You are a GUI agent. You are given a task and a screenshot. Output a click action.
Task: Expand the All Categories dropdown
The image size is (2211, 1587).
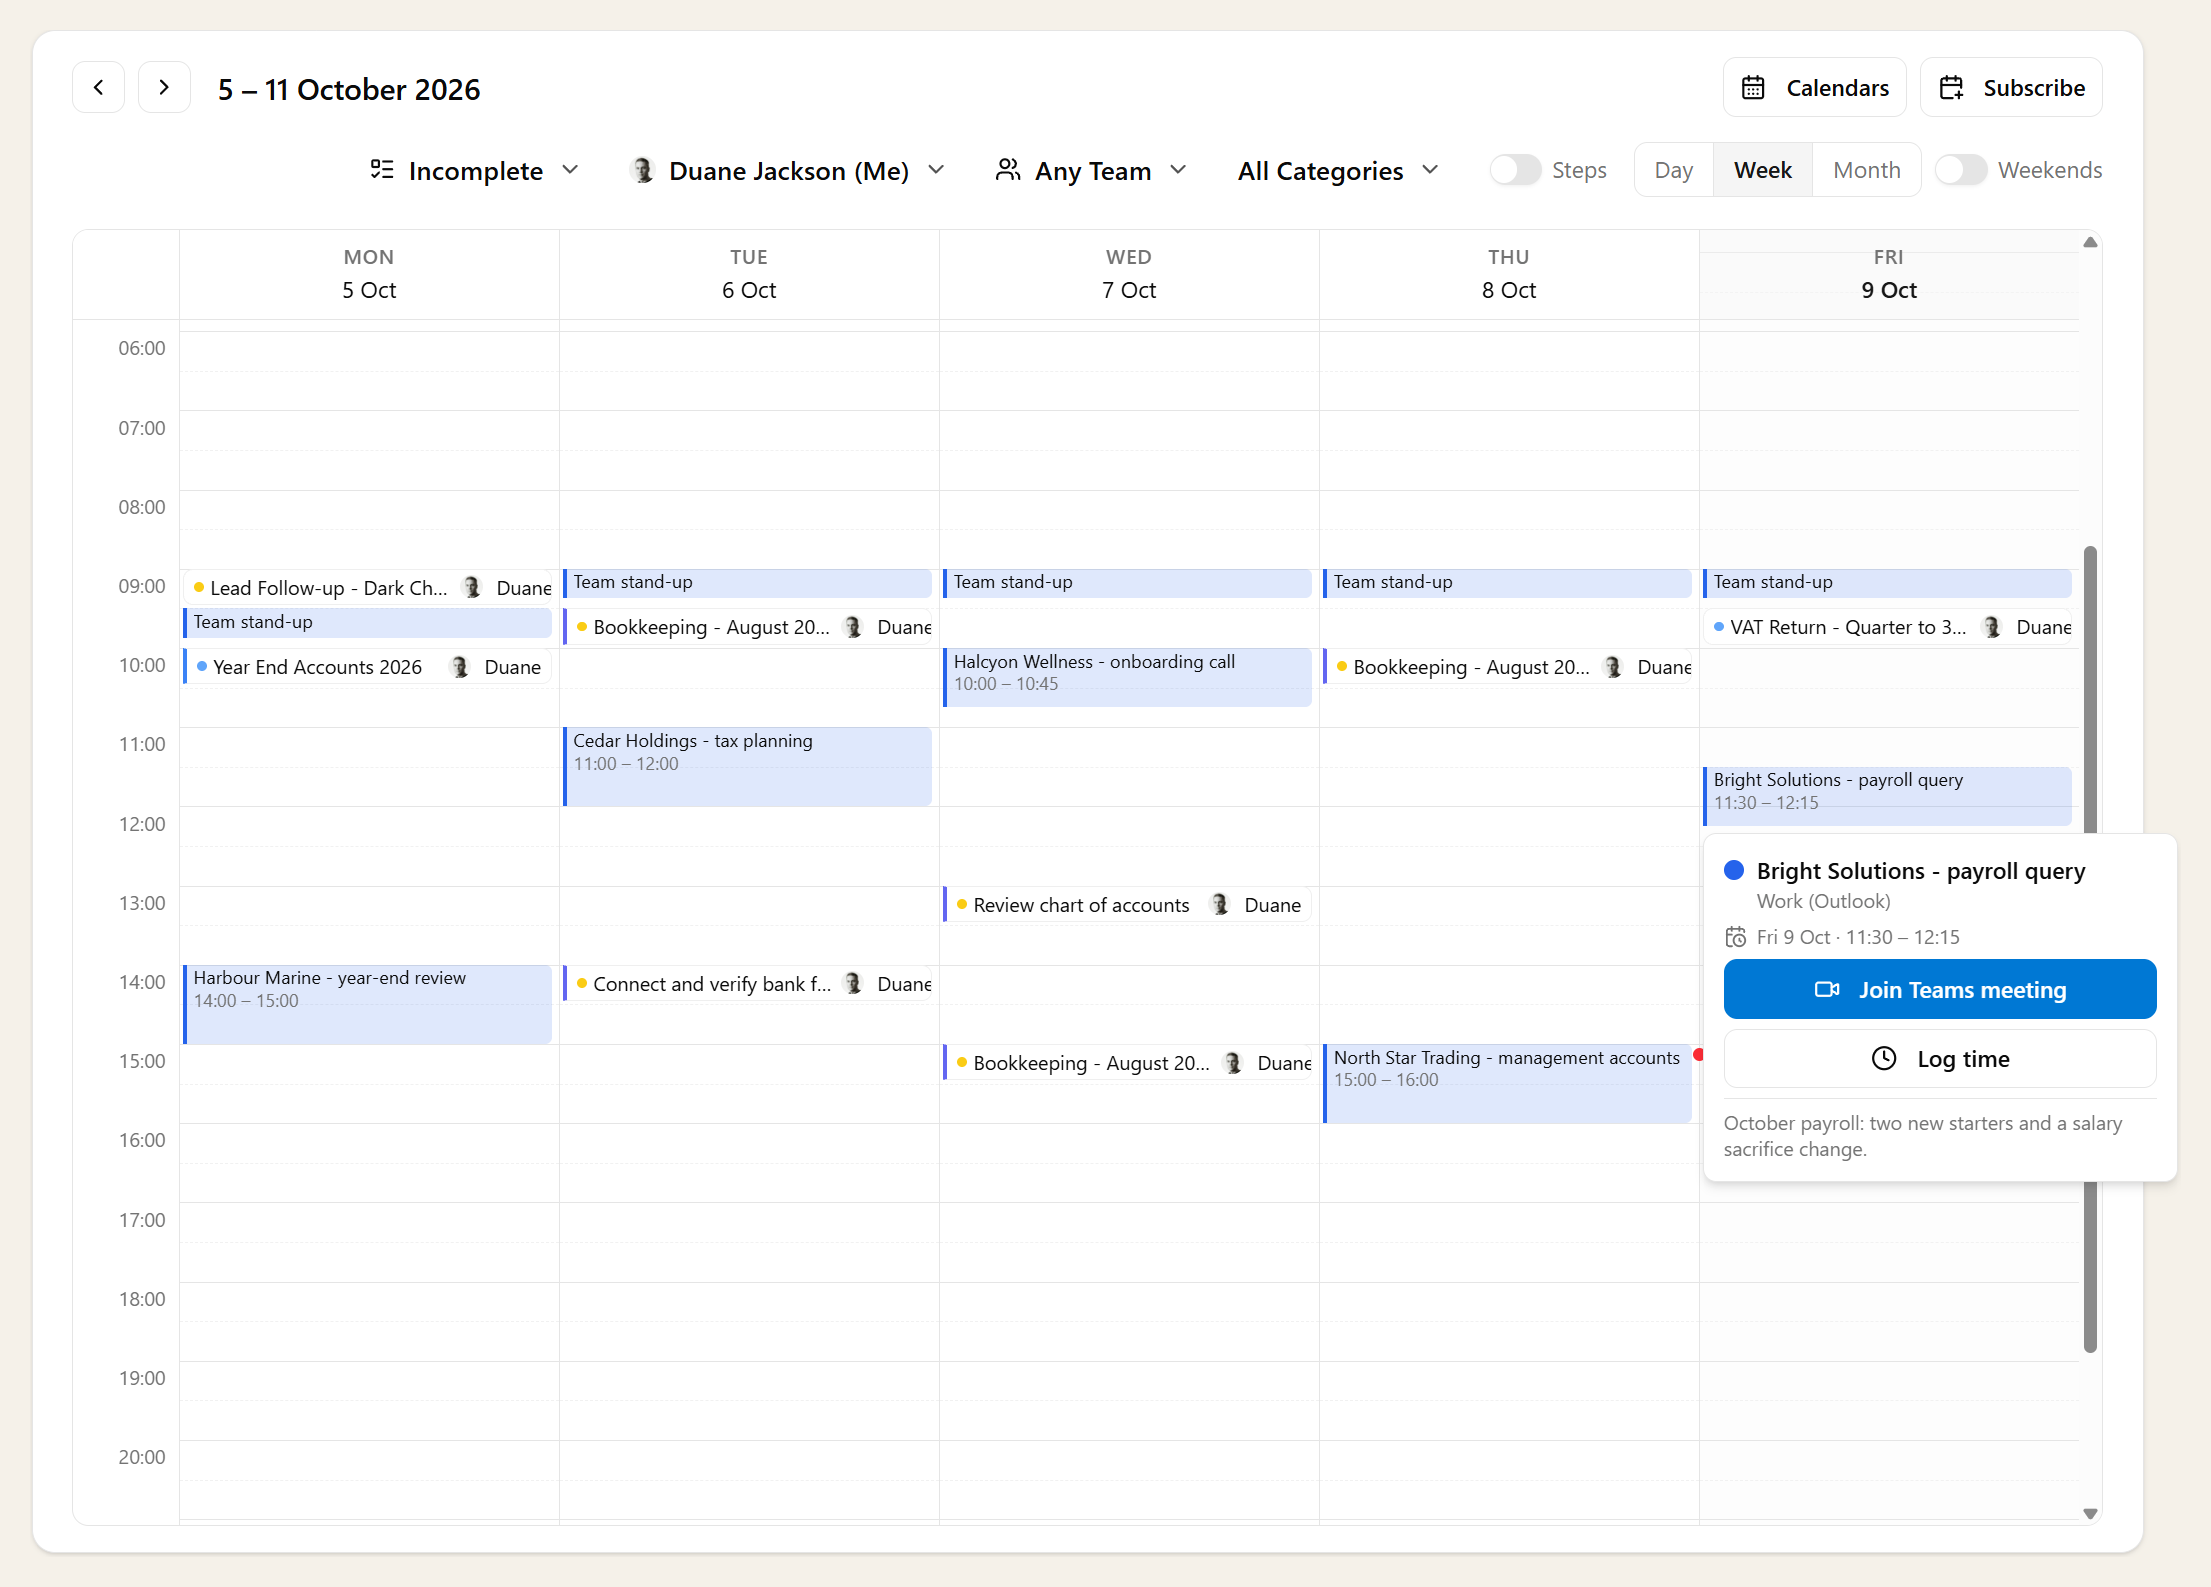[1338, 170]
